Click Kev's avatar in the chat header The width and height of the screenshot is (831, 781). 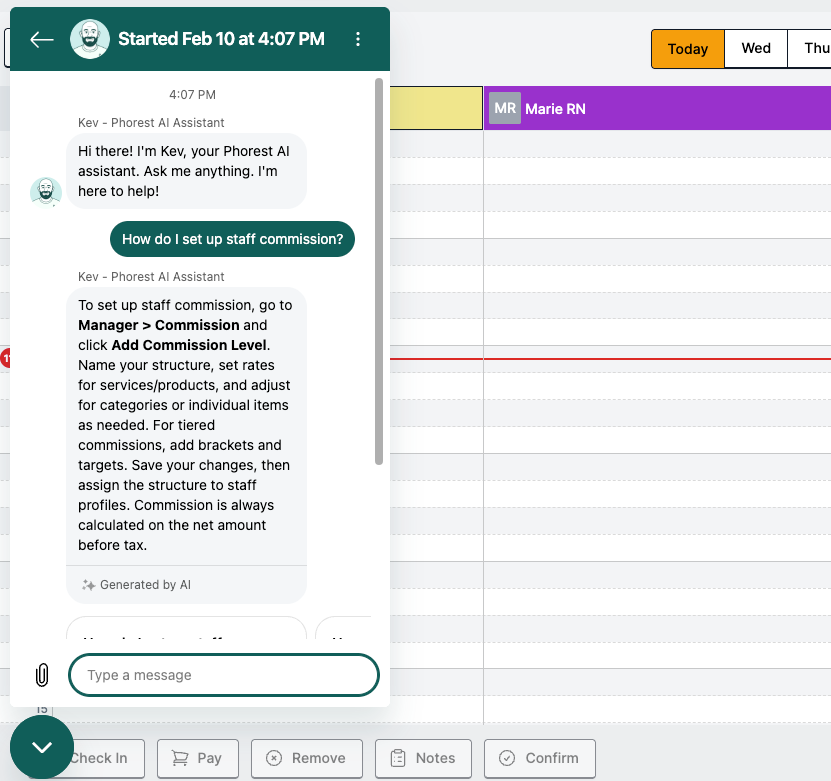tap(90, 39)
